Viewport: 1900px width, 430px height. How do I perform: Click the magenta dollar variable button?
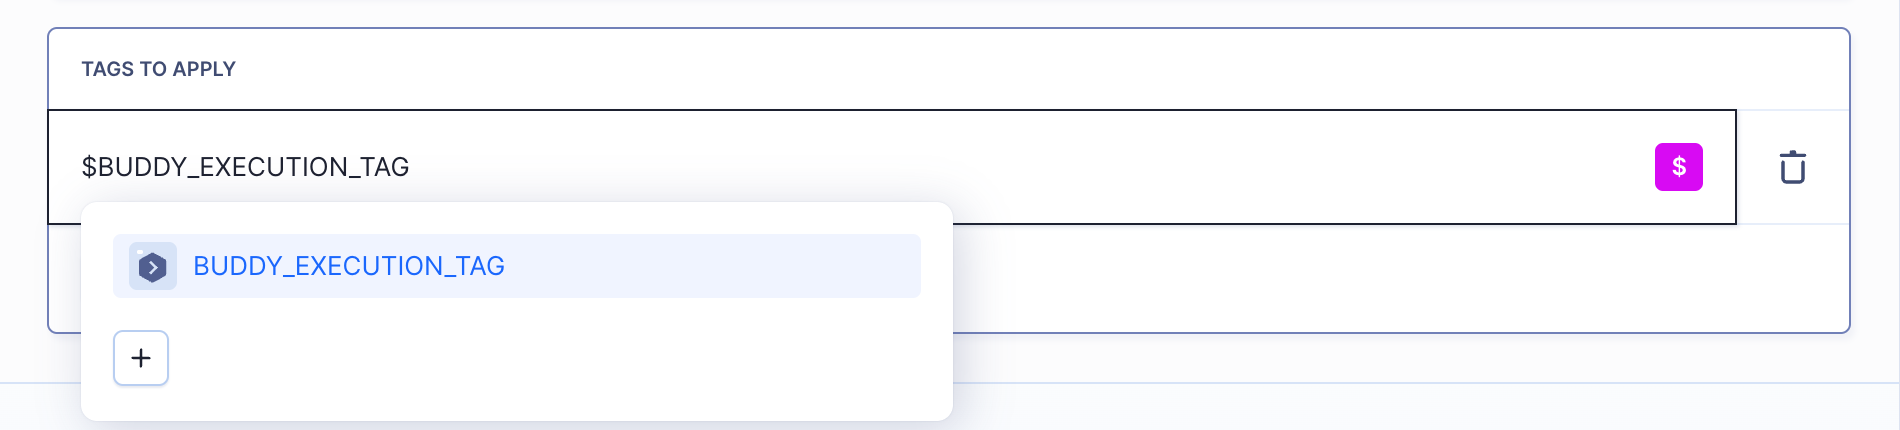(x=1678, y=167)
